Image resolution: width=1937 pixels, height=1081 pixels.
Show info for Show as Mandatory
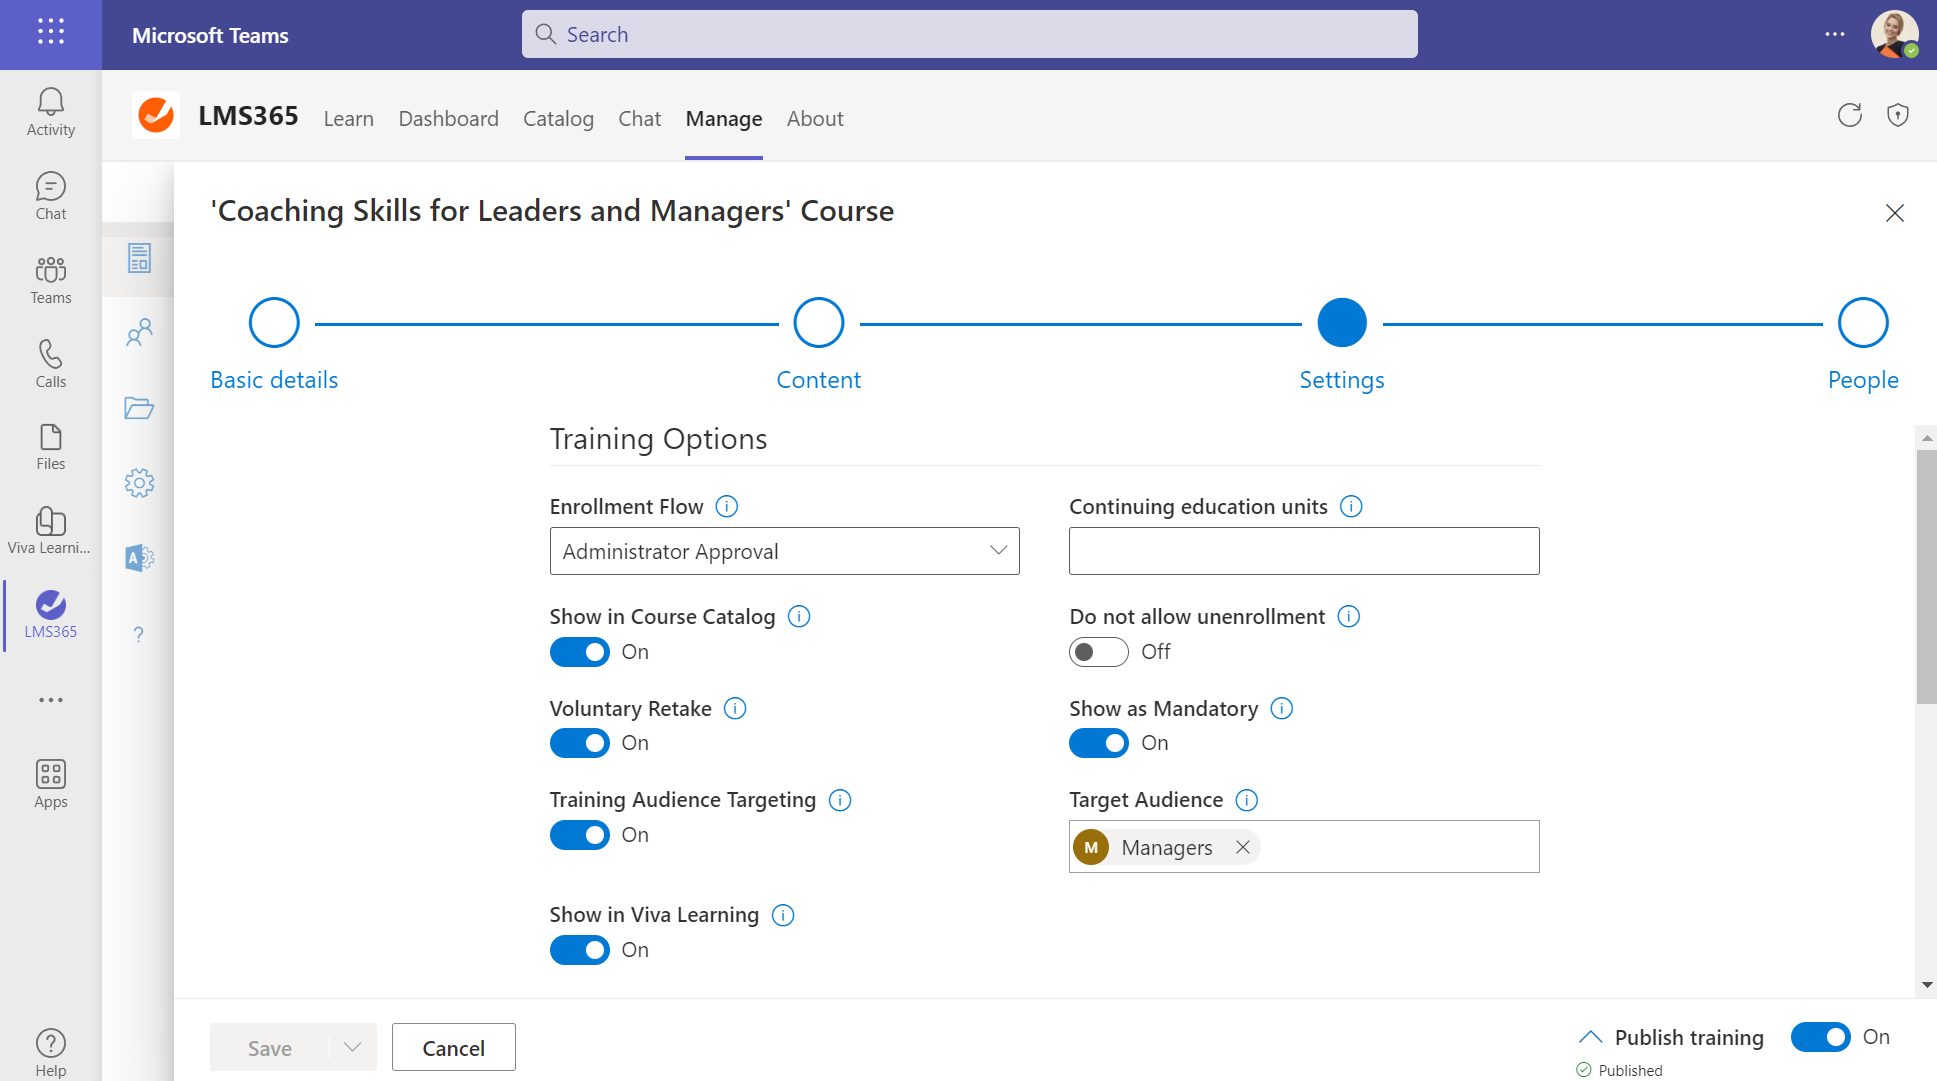(x=1282, y=709)
